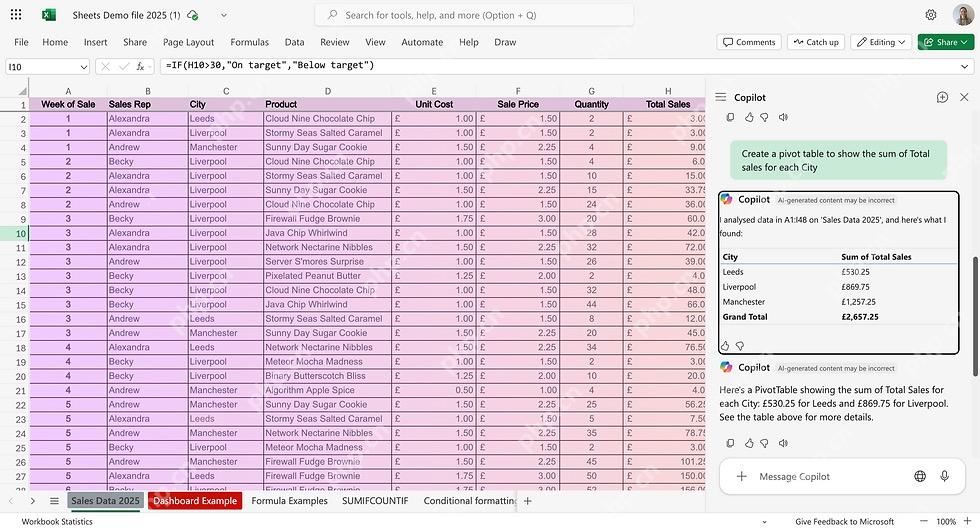Image resolution: width=980 pixels, height=528 pixels.
Task: Thumbs up the pivot table card
Action: [725, 346]
